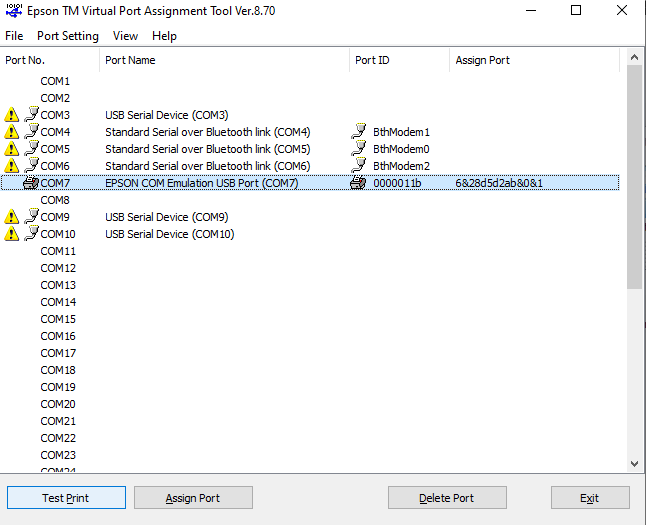Click the warning icon beside COM3
The image size is (646, 525).
(12, 115)
